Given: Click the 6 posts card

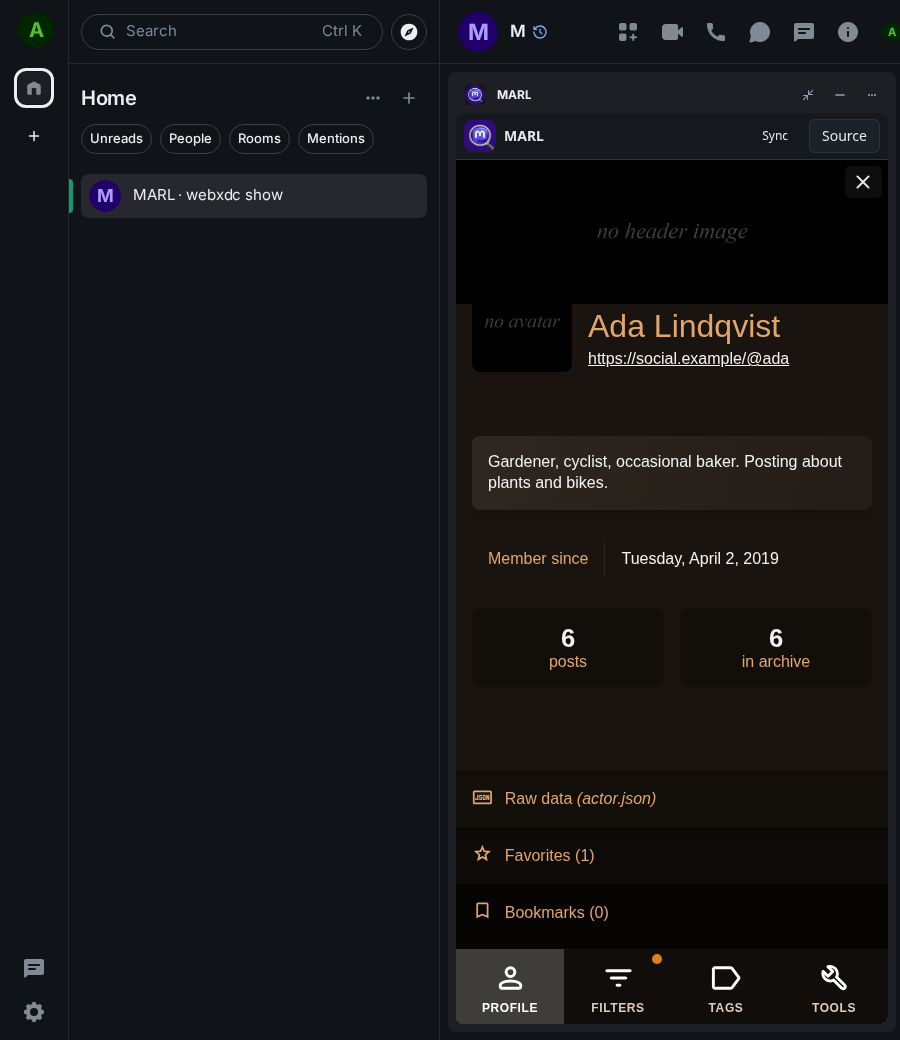Looking at the screenshot, I should click(568, 647).
